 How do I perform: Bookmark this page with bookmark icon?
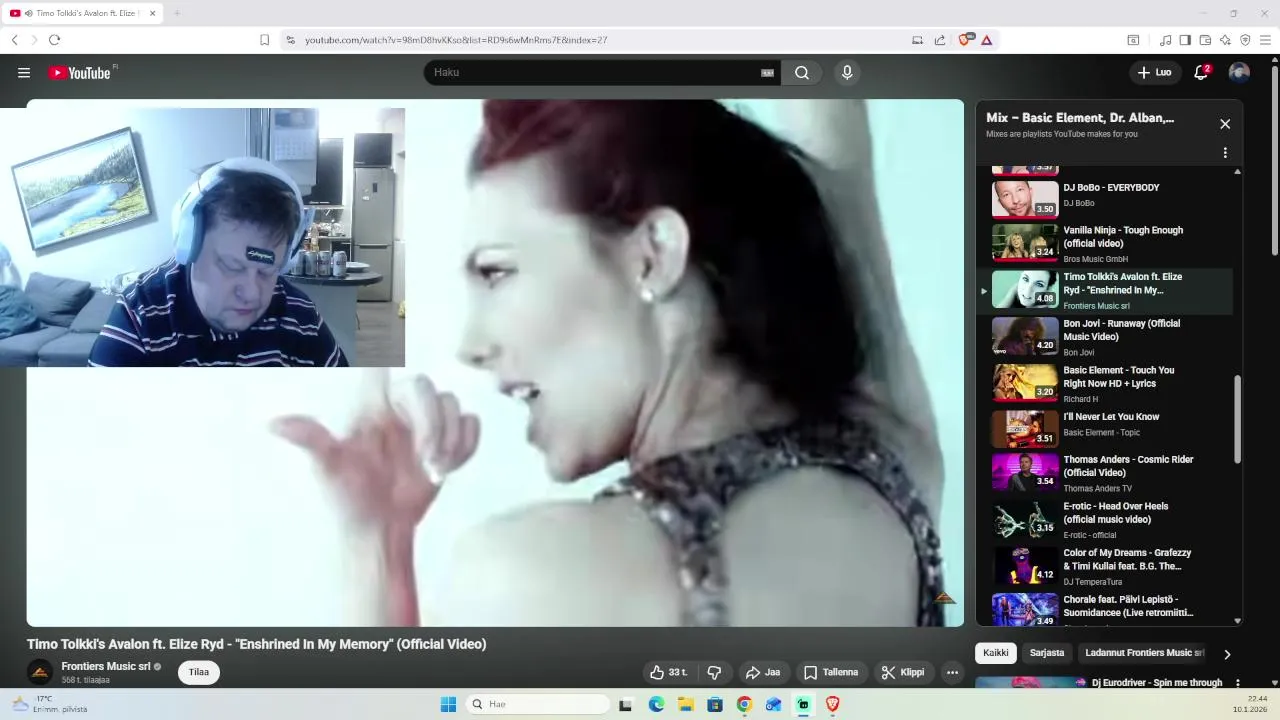pos(264,40)
